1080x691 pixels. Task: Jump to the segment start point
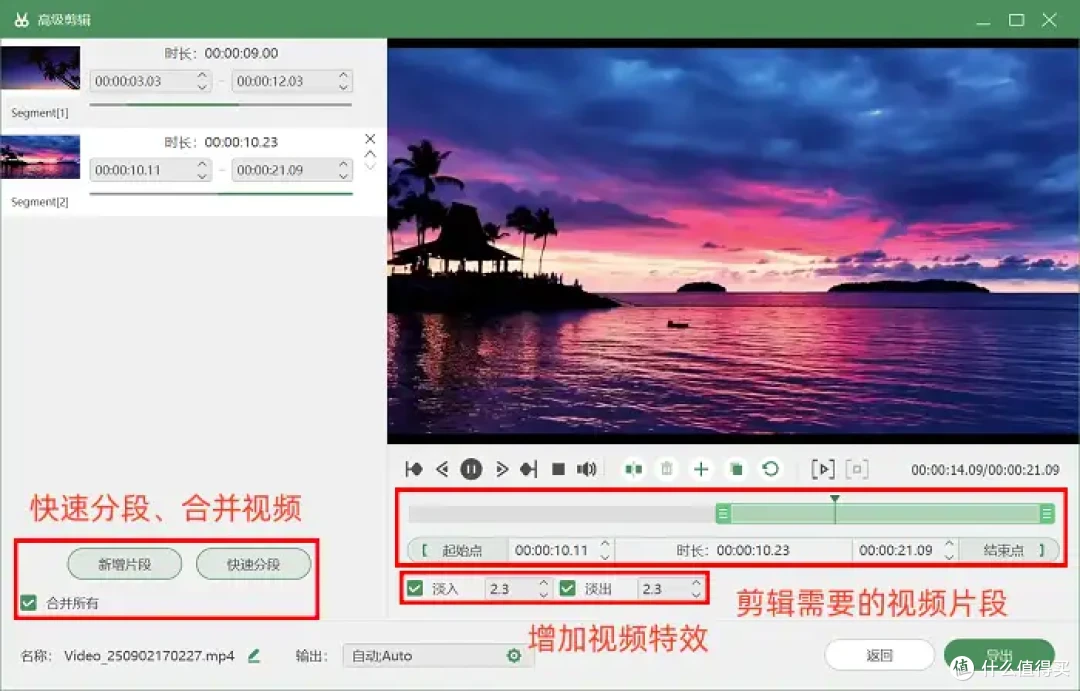coord(414,469)
